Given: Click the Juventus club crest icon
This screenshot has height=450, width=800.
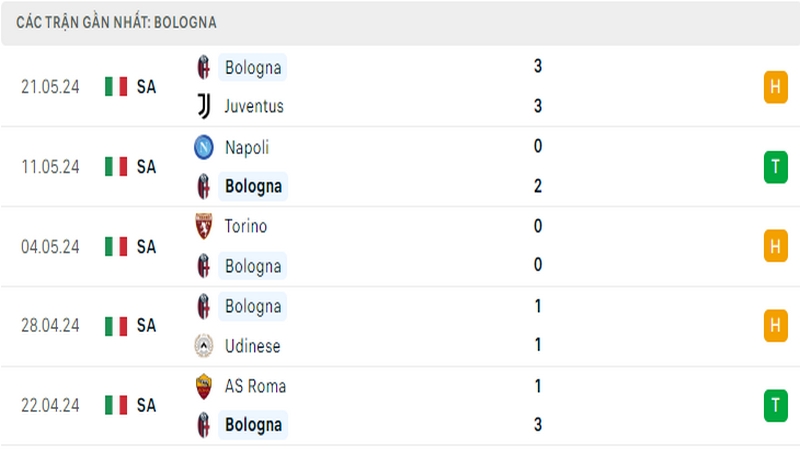Looking at the screenshot, I should [204, 106].
